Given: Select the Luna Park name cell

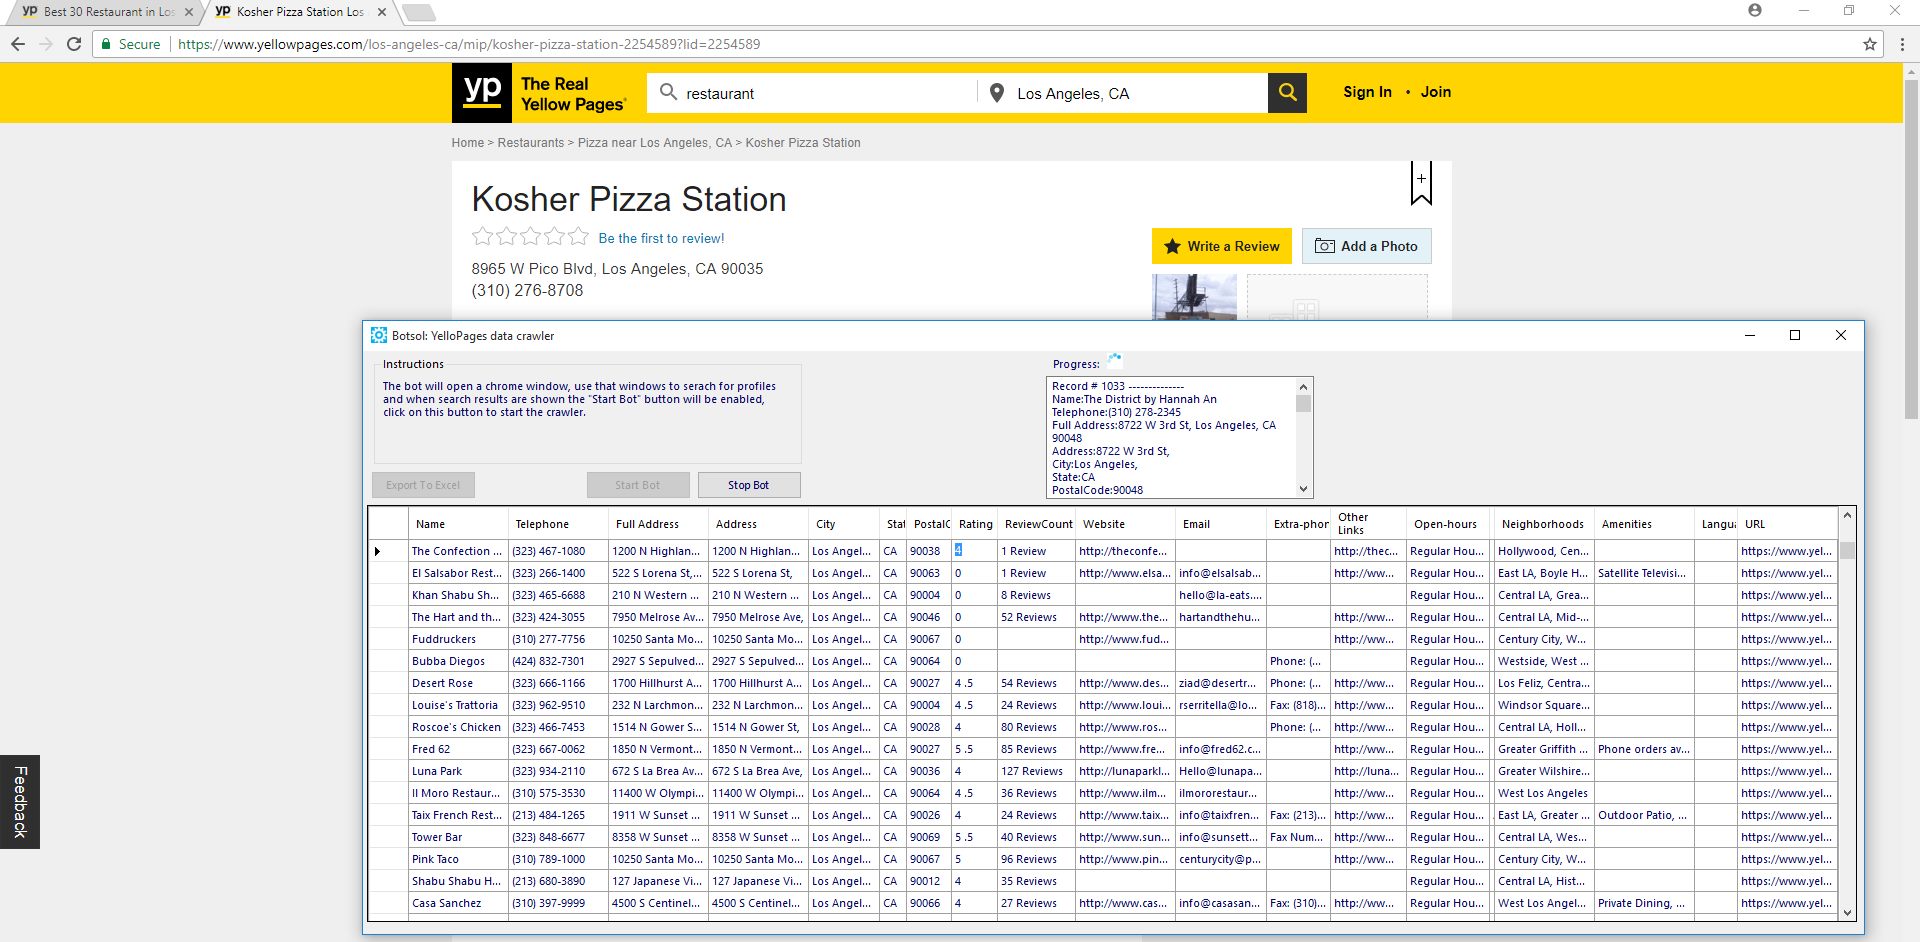Looking at the screenshot, I should (458, 771).
